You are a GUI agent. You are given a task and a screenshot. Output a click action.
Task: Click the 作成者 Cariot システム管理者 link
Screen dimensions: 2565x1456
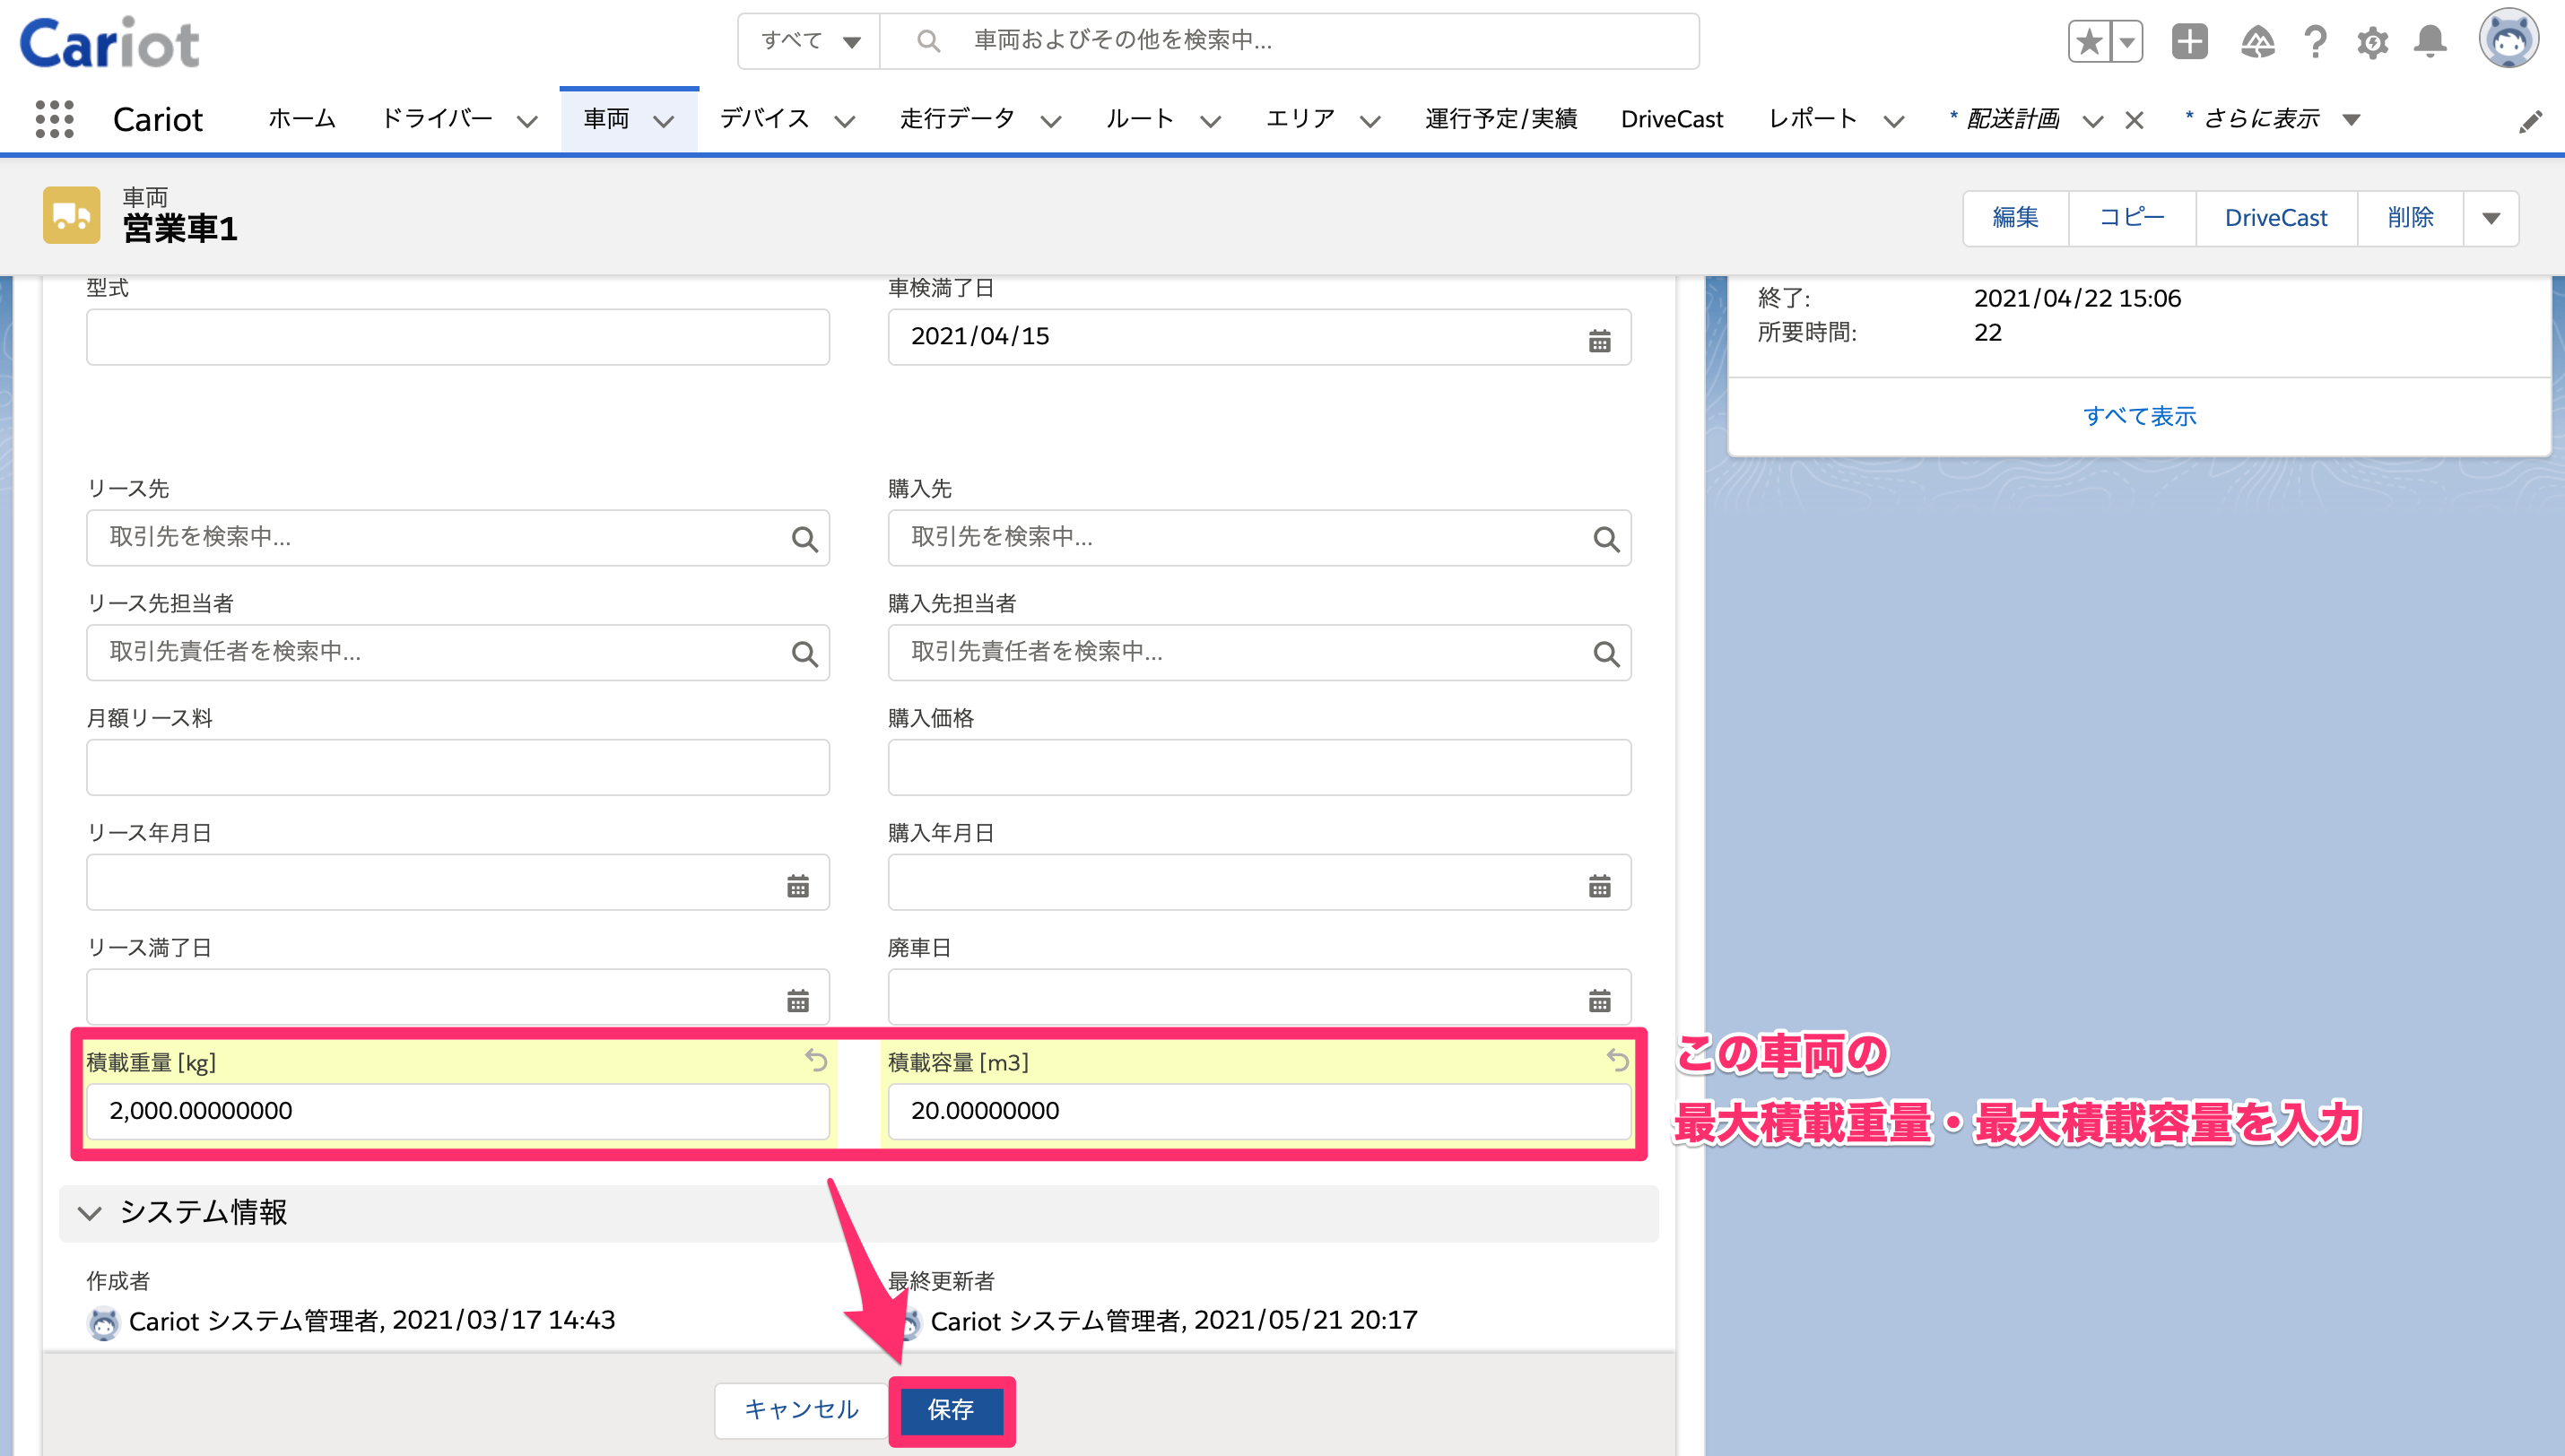click(254, 1321)
